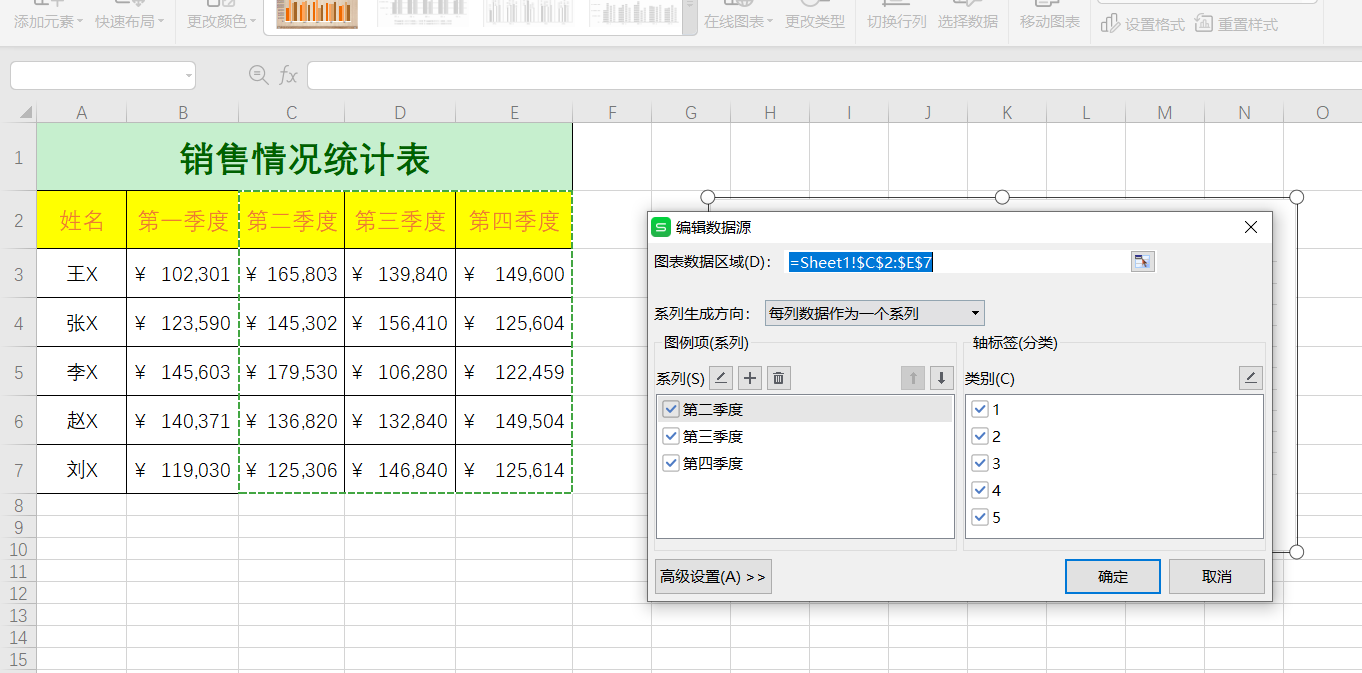Move series down with the down arrow
This screenshot has height=673, width=1362.
point(941,378)
